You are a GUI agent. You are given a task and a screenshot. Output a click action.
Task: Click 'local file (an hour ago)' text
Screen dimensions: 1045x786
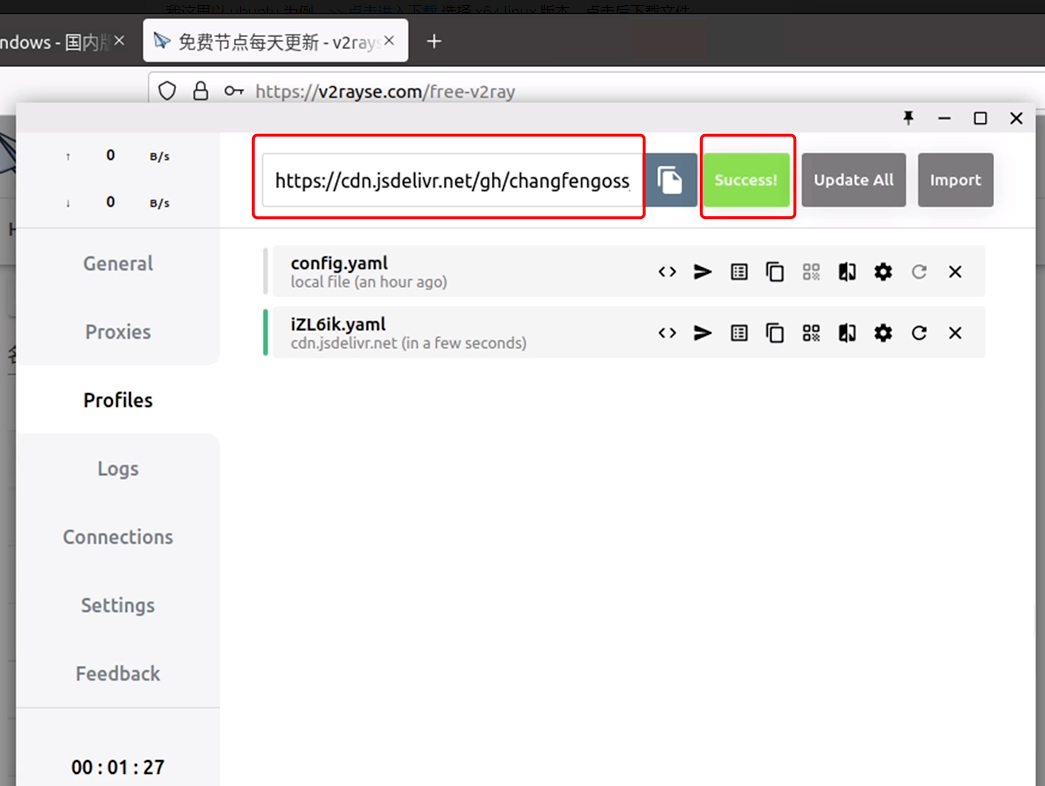coord(369,282)
